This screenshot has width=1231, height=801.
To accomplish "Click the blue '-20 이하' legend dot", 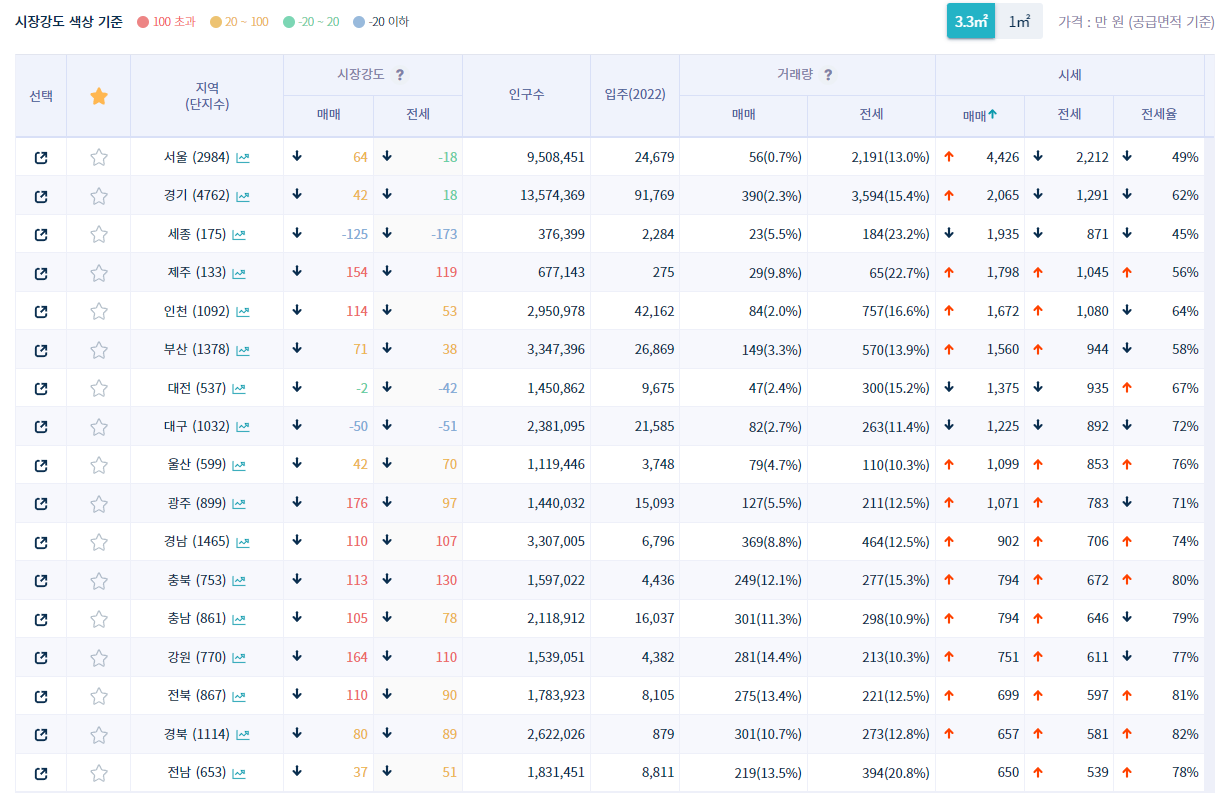I will coord(359,22).
